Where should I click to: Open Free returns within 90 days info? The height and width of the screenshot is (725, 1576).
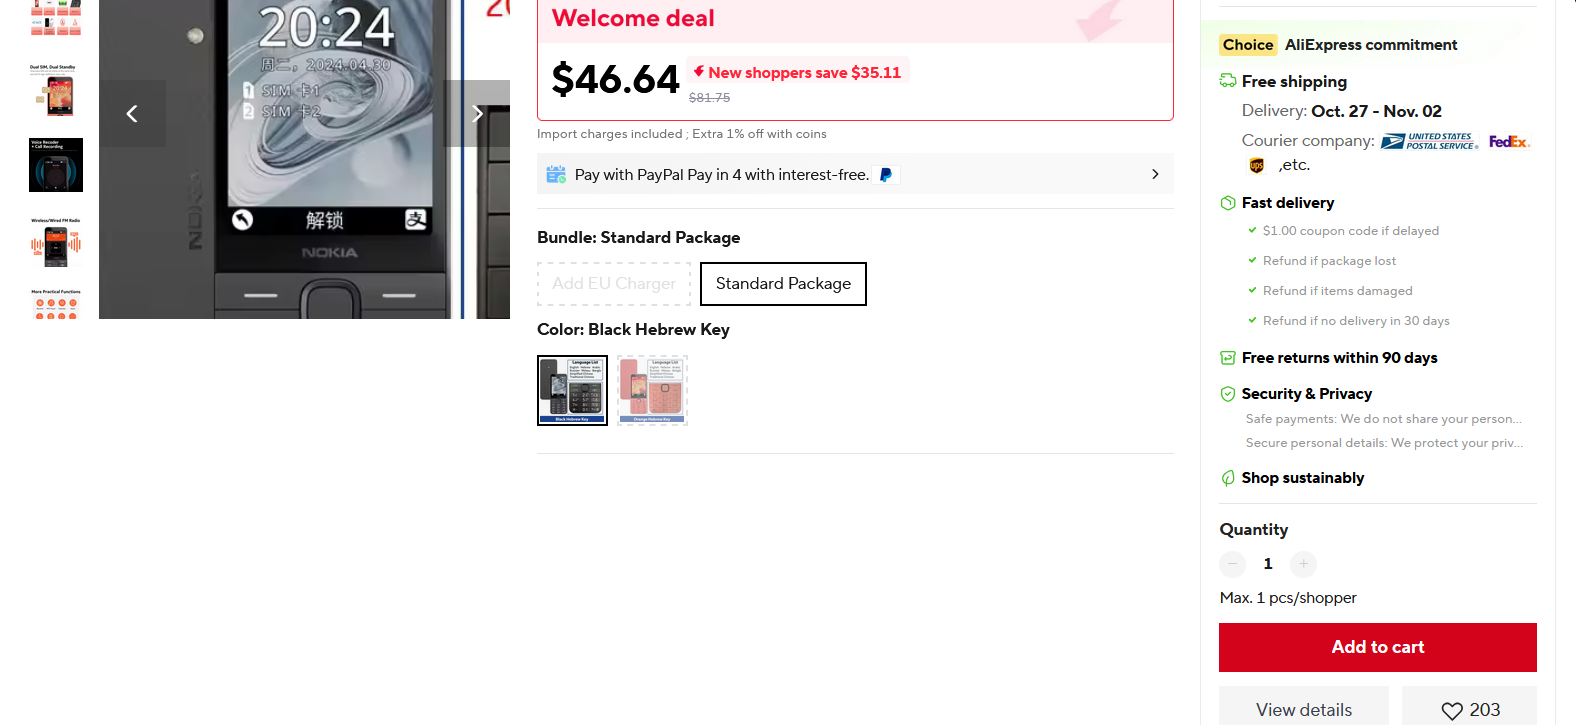[x=1339, y=358]
